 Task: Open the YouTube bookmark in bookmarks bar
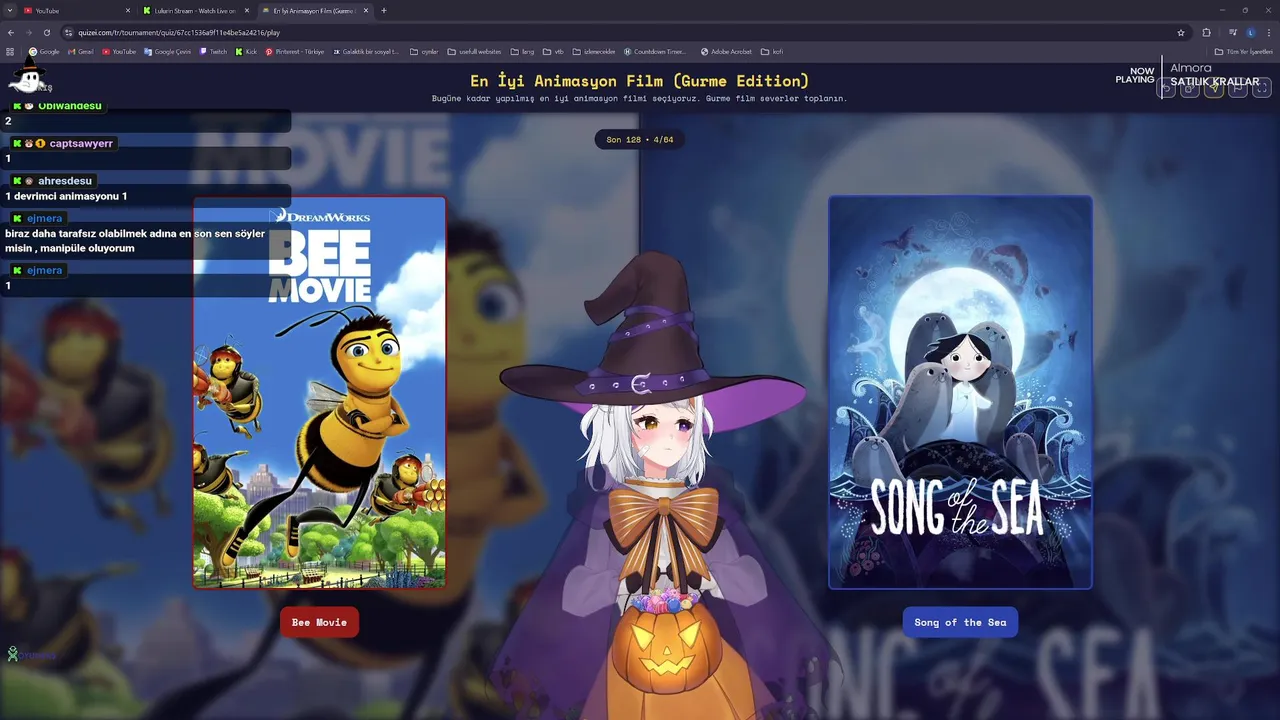(x=119, y=51)
